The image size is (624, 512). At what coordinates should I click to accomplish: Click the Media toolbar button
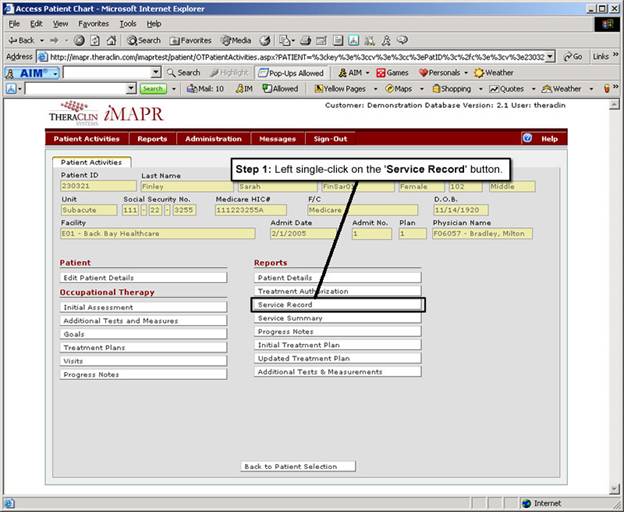[x=235, y=40]
